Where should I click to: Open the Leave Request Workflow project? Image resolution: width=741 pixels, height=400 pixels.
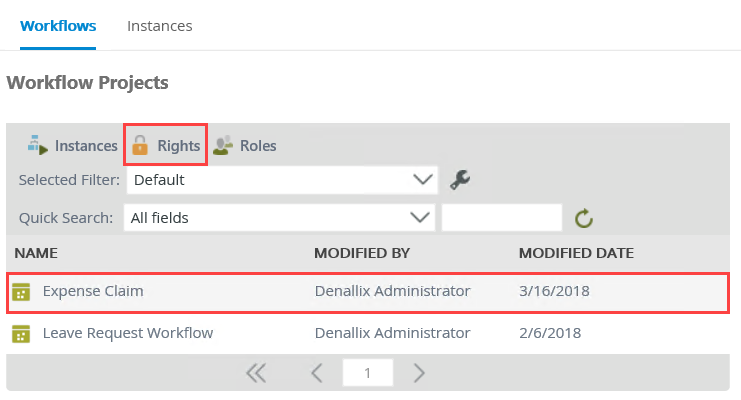(127, 333)
